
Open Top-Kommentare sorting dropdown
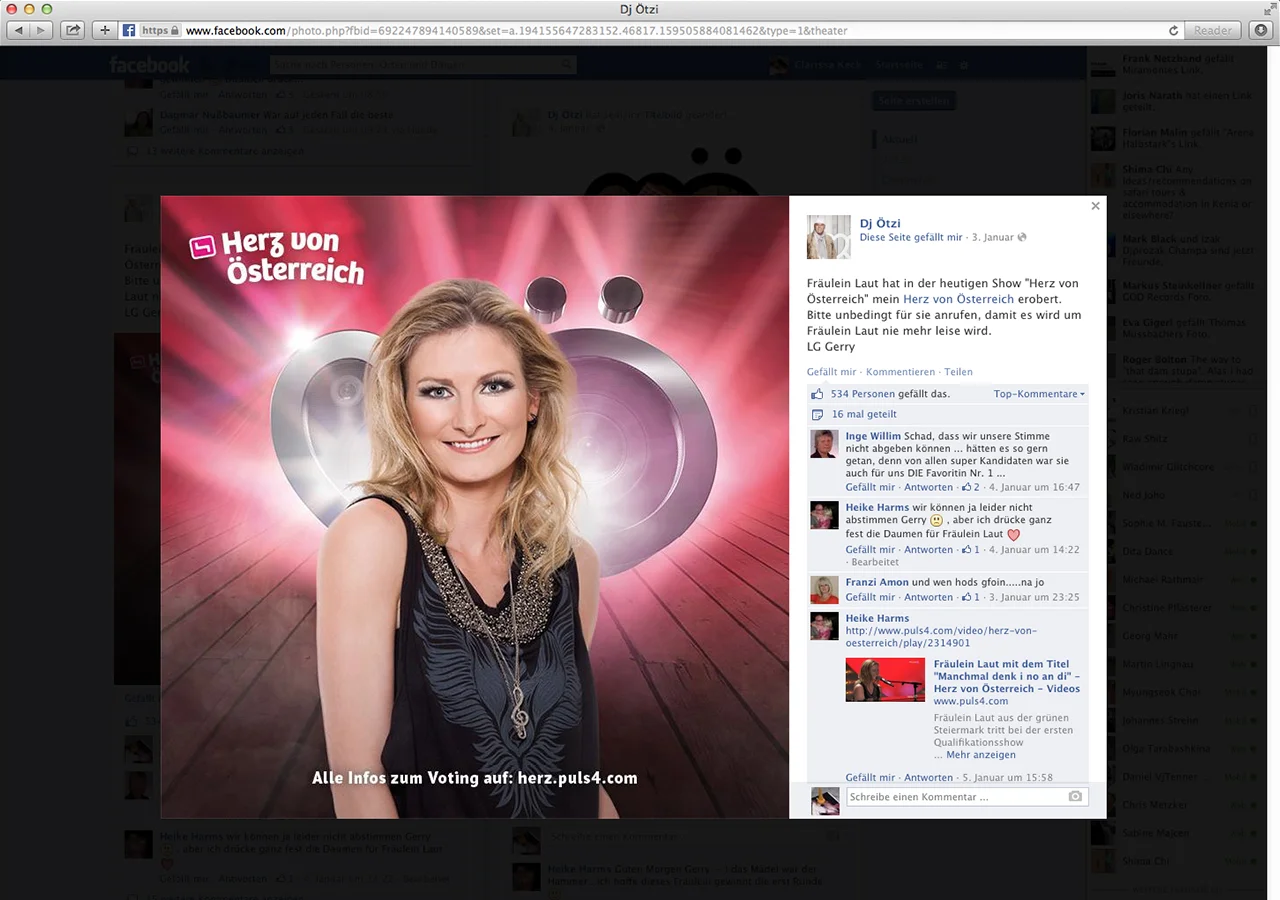(x=1039, y=394)
